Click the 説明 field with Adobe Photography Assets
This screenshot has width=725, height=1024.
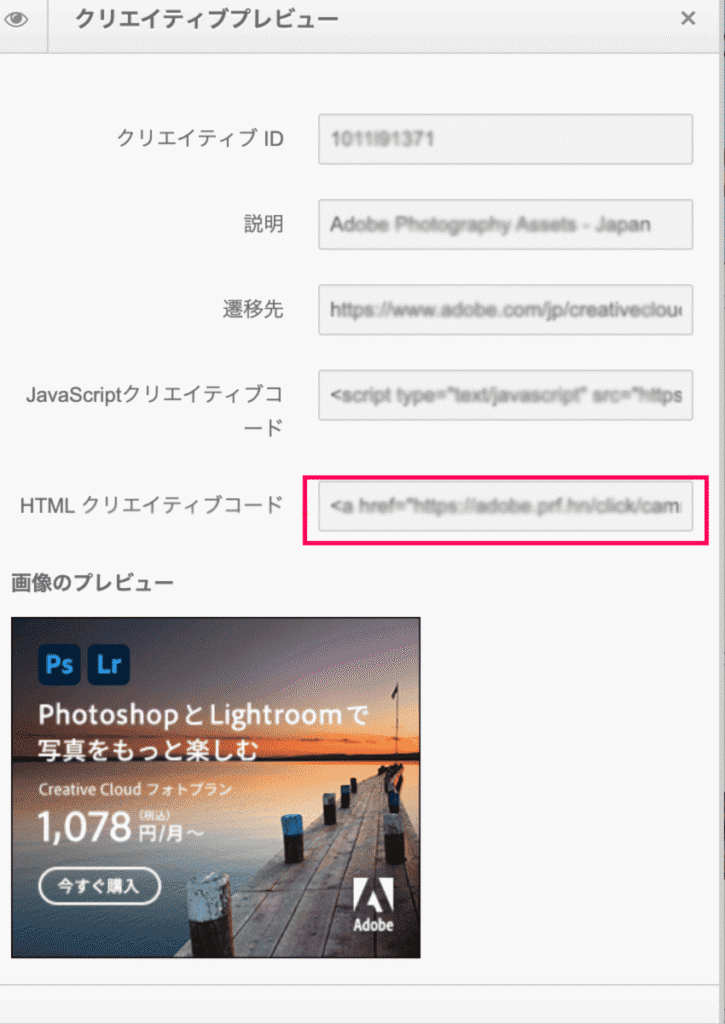tap(505, 225)
